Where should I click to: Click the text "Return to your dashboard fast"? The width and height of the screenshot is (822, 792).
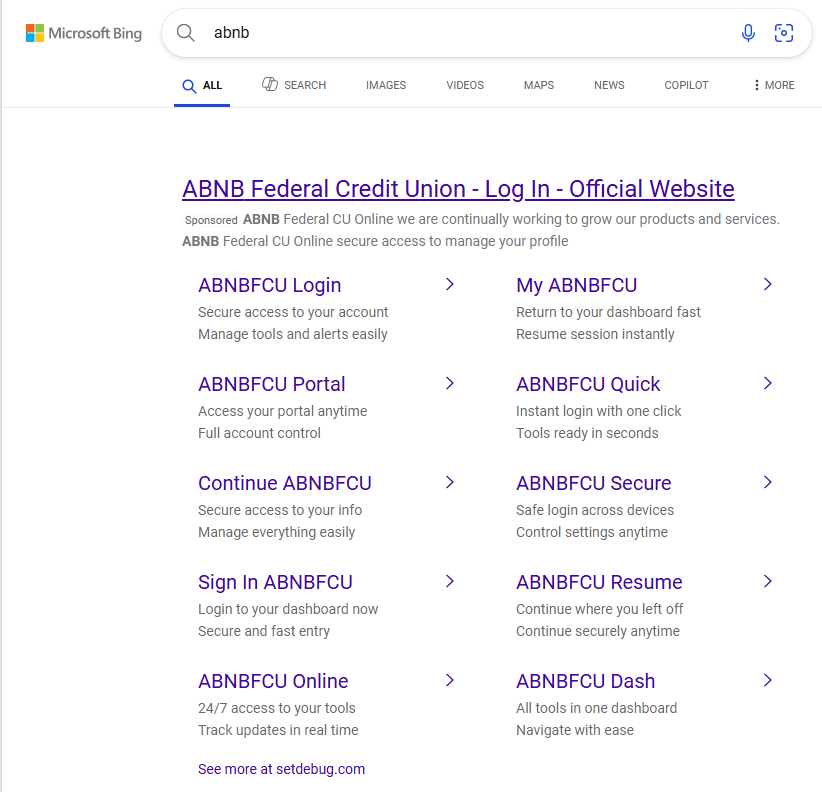[608, 312]
